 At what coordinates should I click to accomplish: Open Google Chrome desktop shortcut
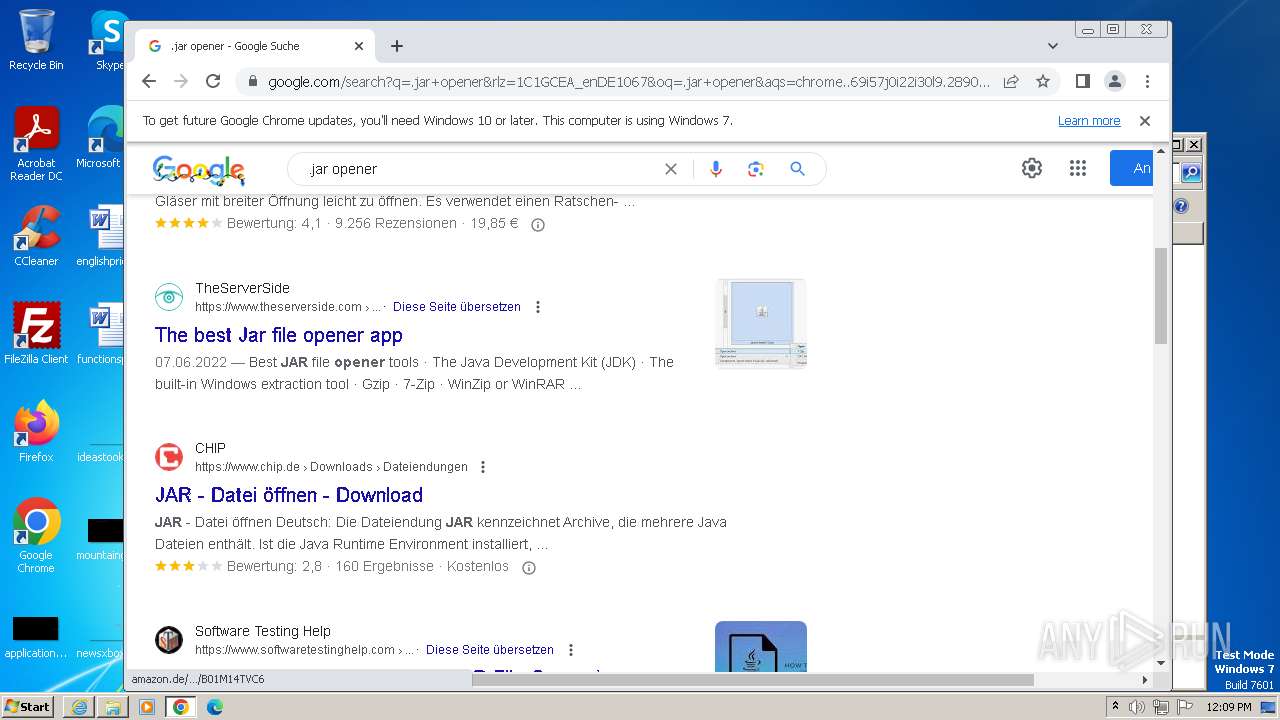[x=36, y=536]
